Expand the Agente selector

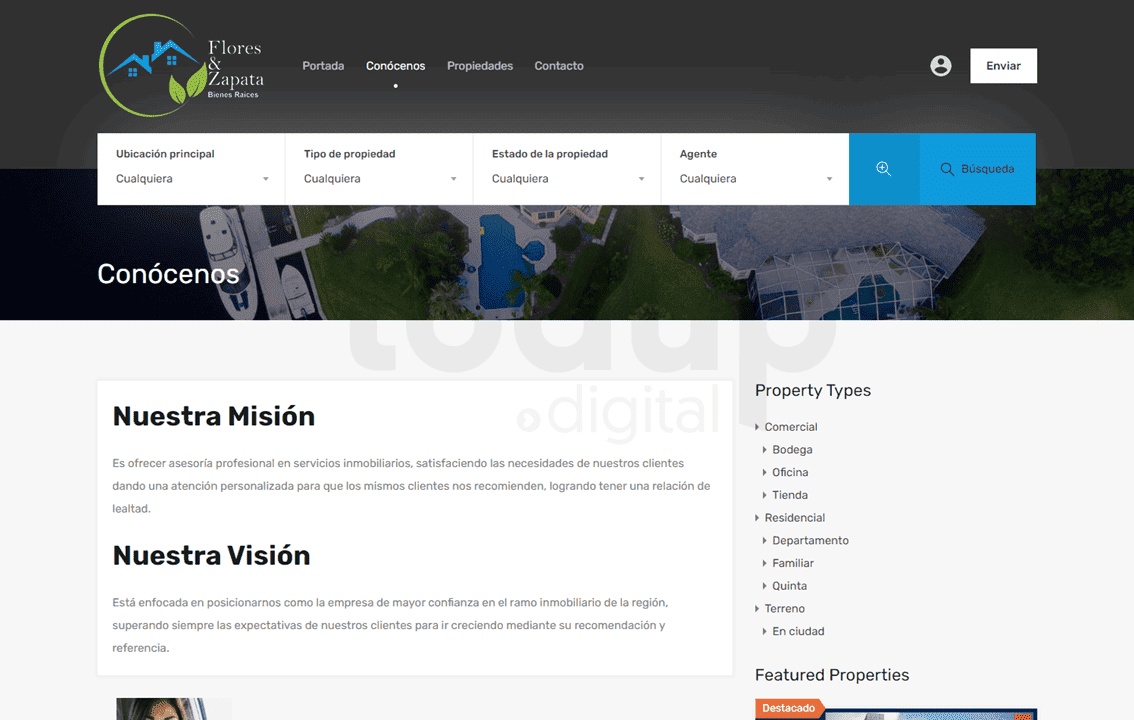(x=755, y=178)
